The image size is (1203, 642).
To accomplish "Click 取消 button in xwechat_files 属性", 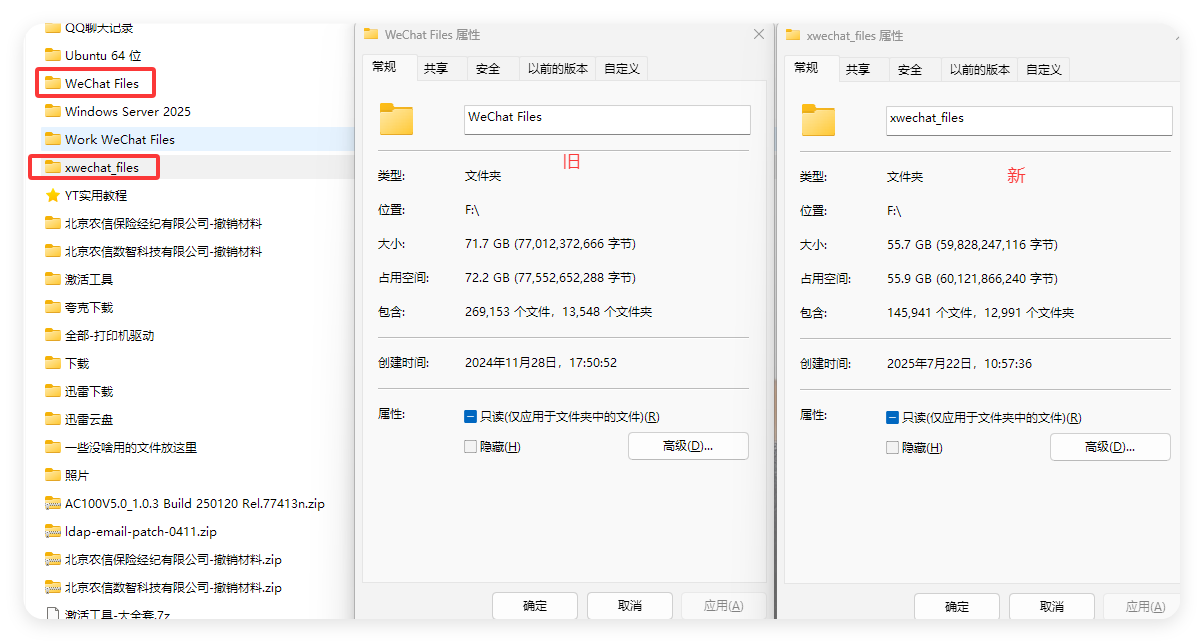I will [1052, 607].
